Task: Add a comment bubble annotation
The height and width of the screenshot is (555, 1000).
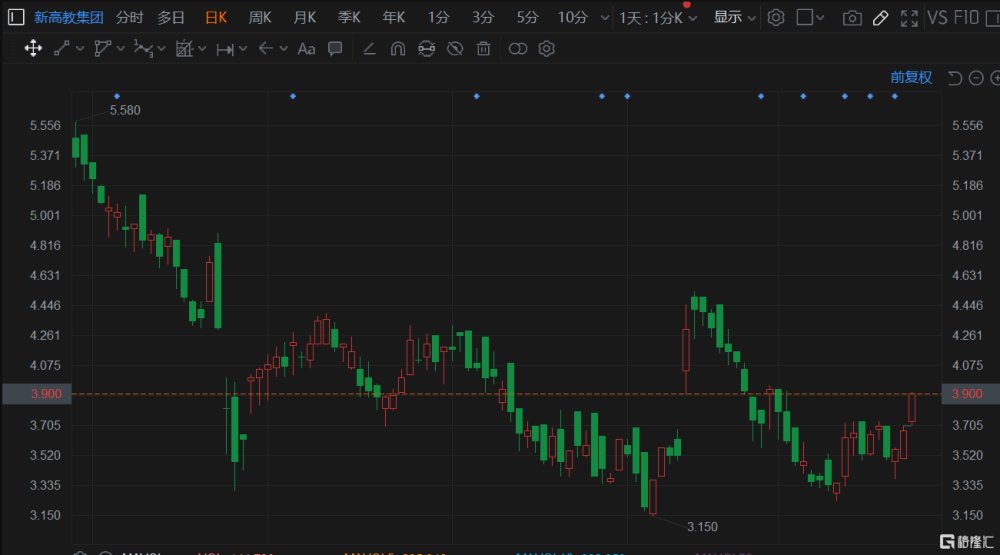Action: [x=336, y=48]
